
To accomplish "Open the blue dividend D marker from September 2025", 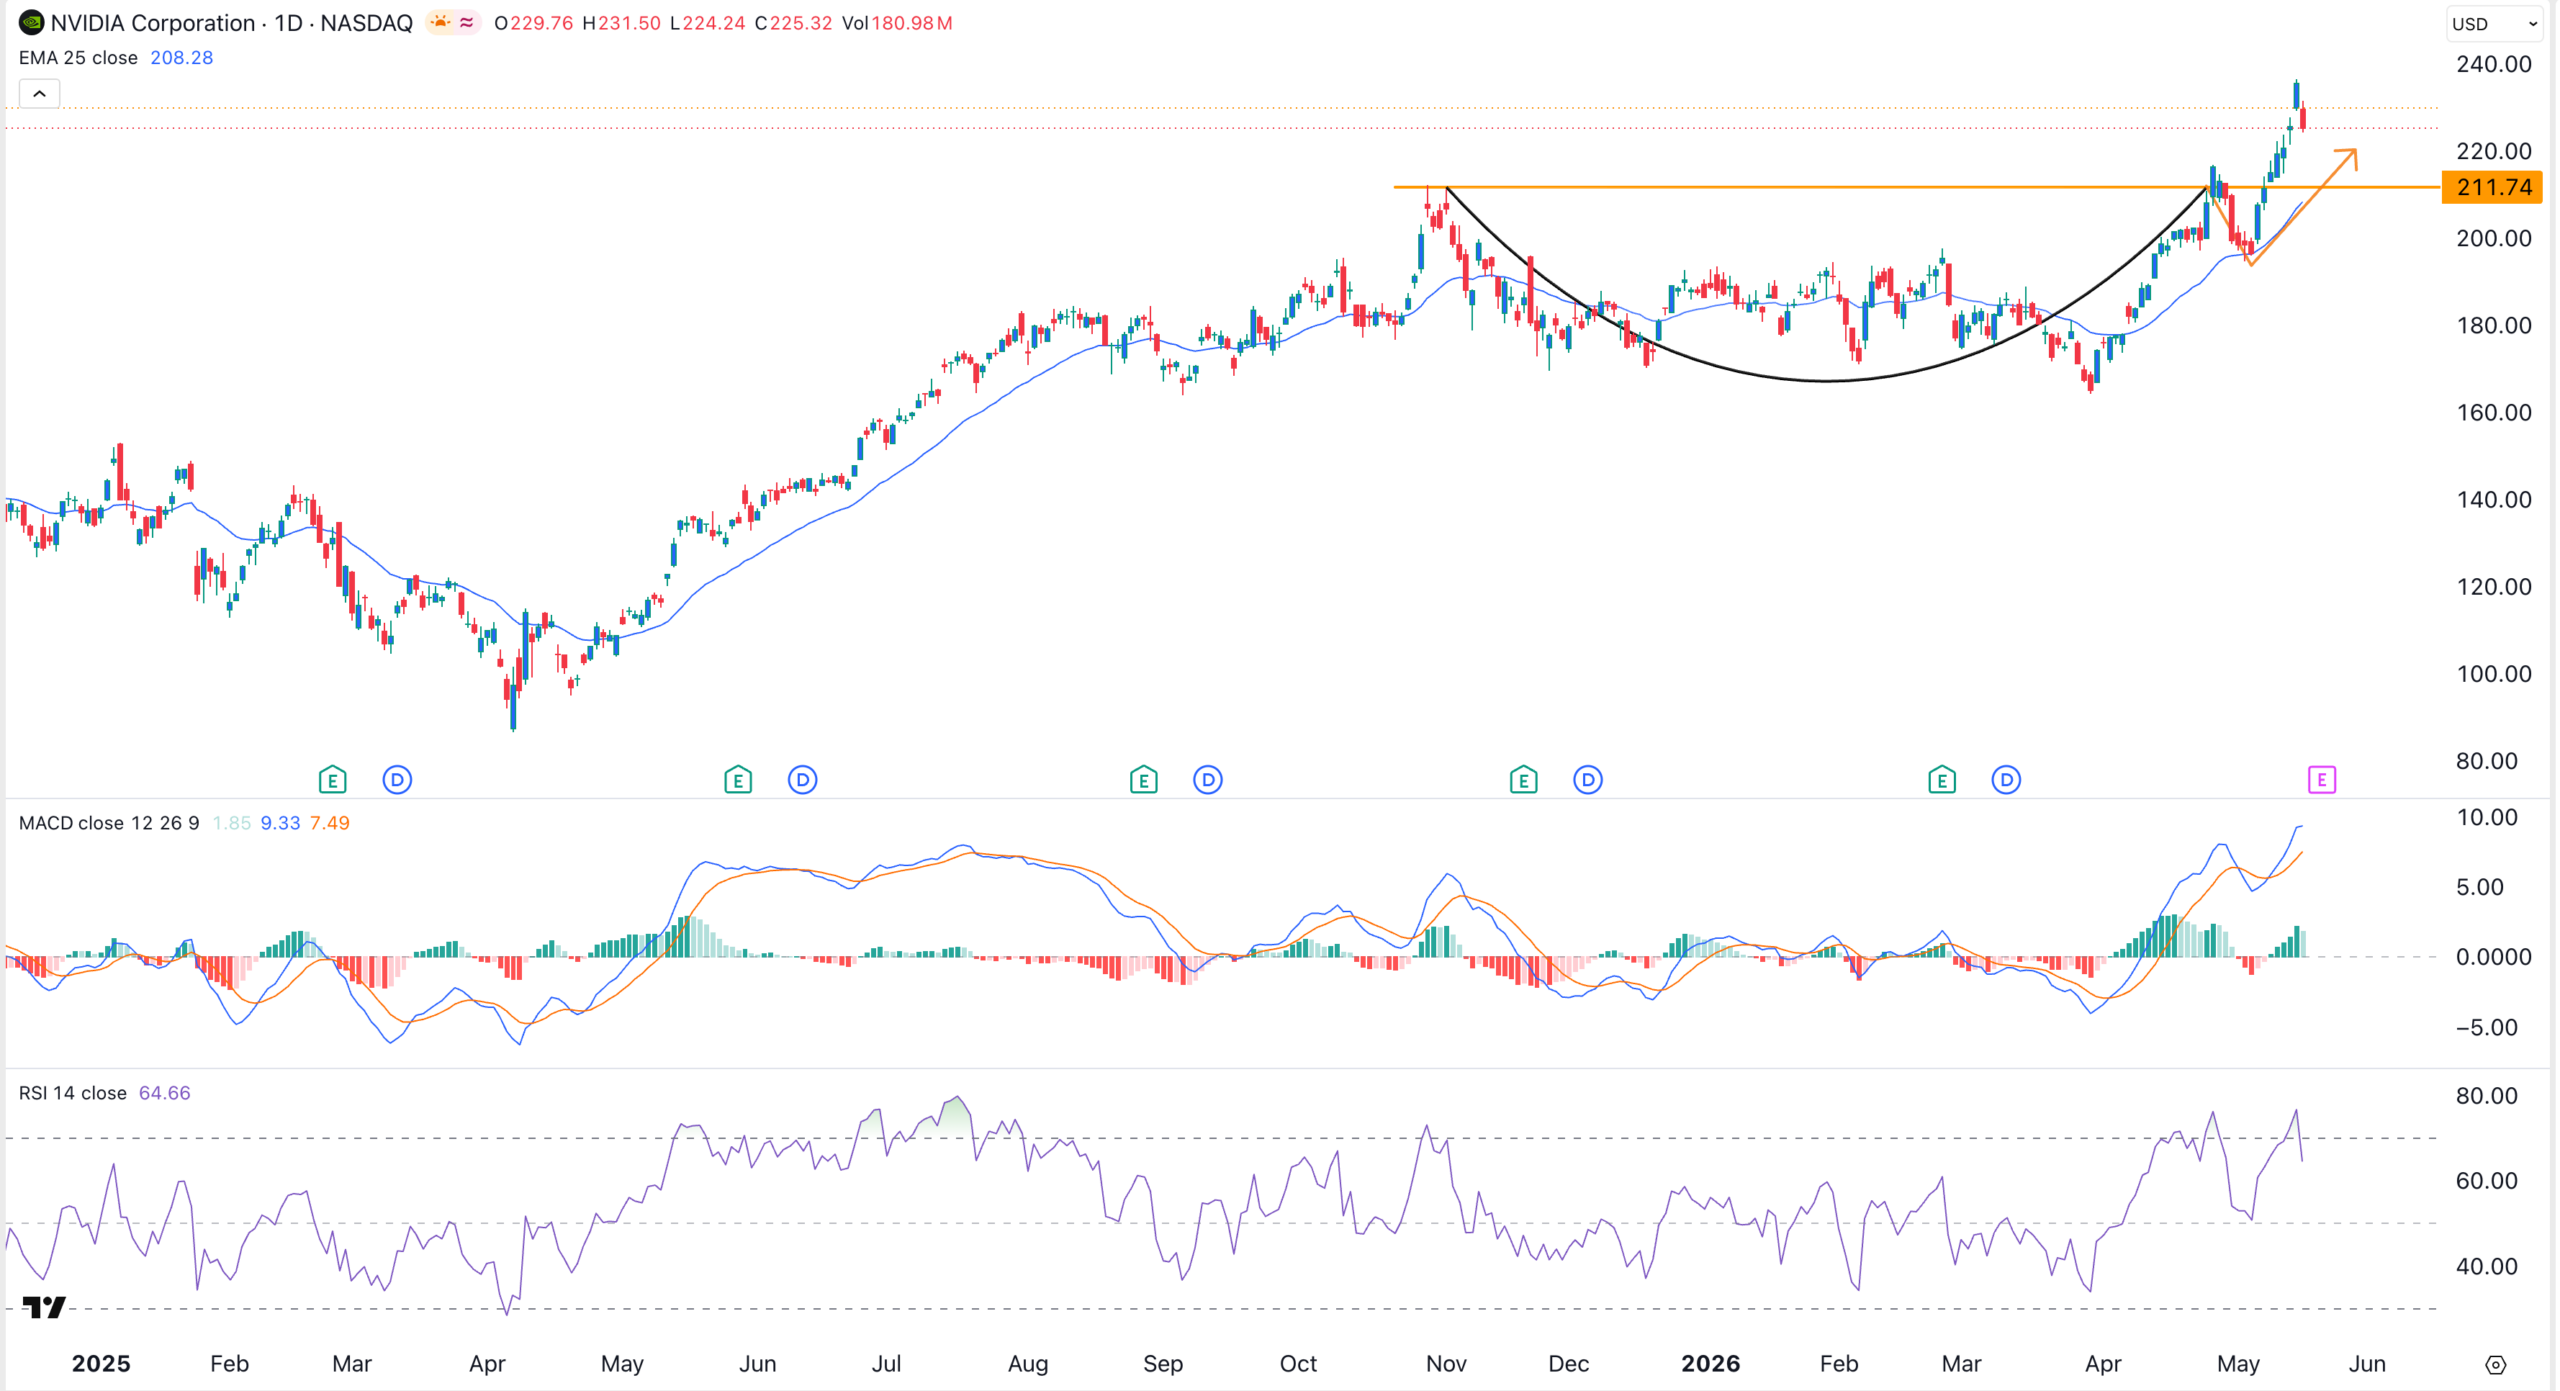I will [1208, 780].
